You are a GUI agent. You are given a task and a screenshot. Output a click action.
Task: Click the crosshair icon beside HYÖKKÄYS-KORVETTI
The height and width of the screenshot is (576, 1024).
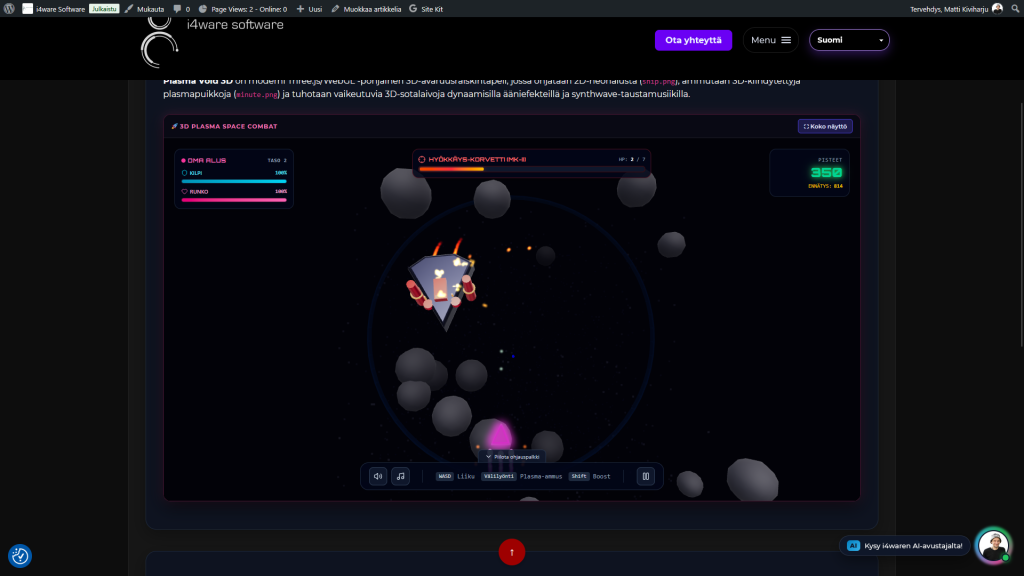pyautogui.click(x=422, y=159)
